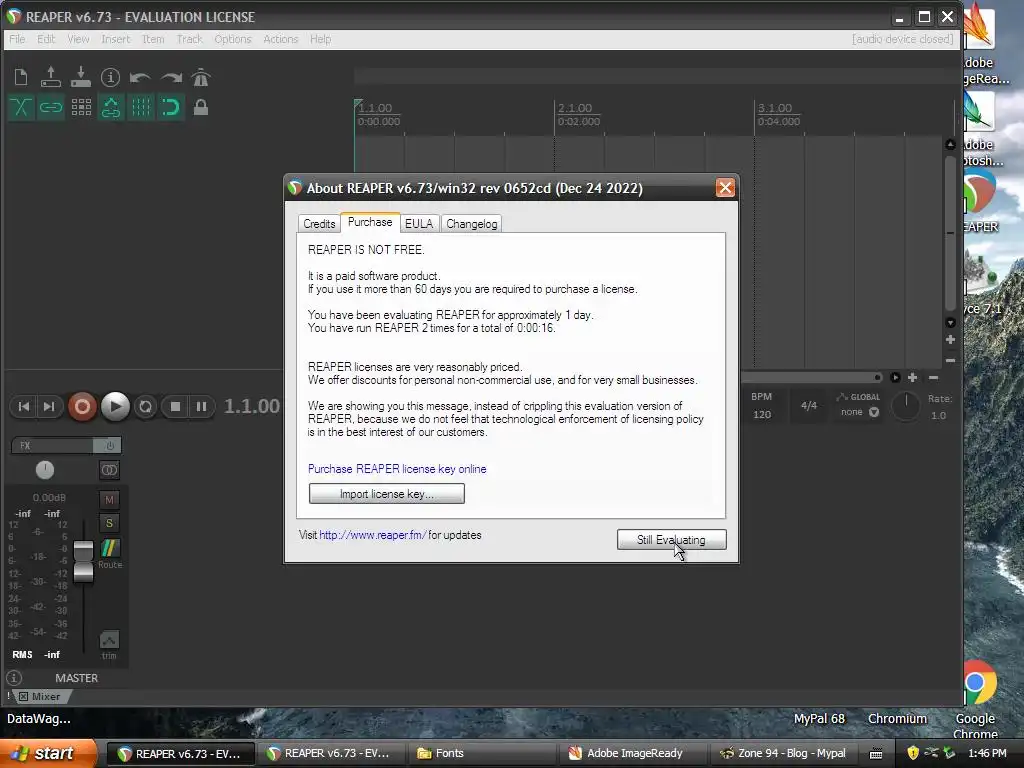Open the Windows start button
This screenshot has height=768, width=1024.
pyautogui.click(x=47, y=753)
